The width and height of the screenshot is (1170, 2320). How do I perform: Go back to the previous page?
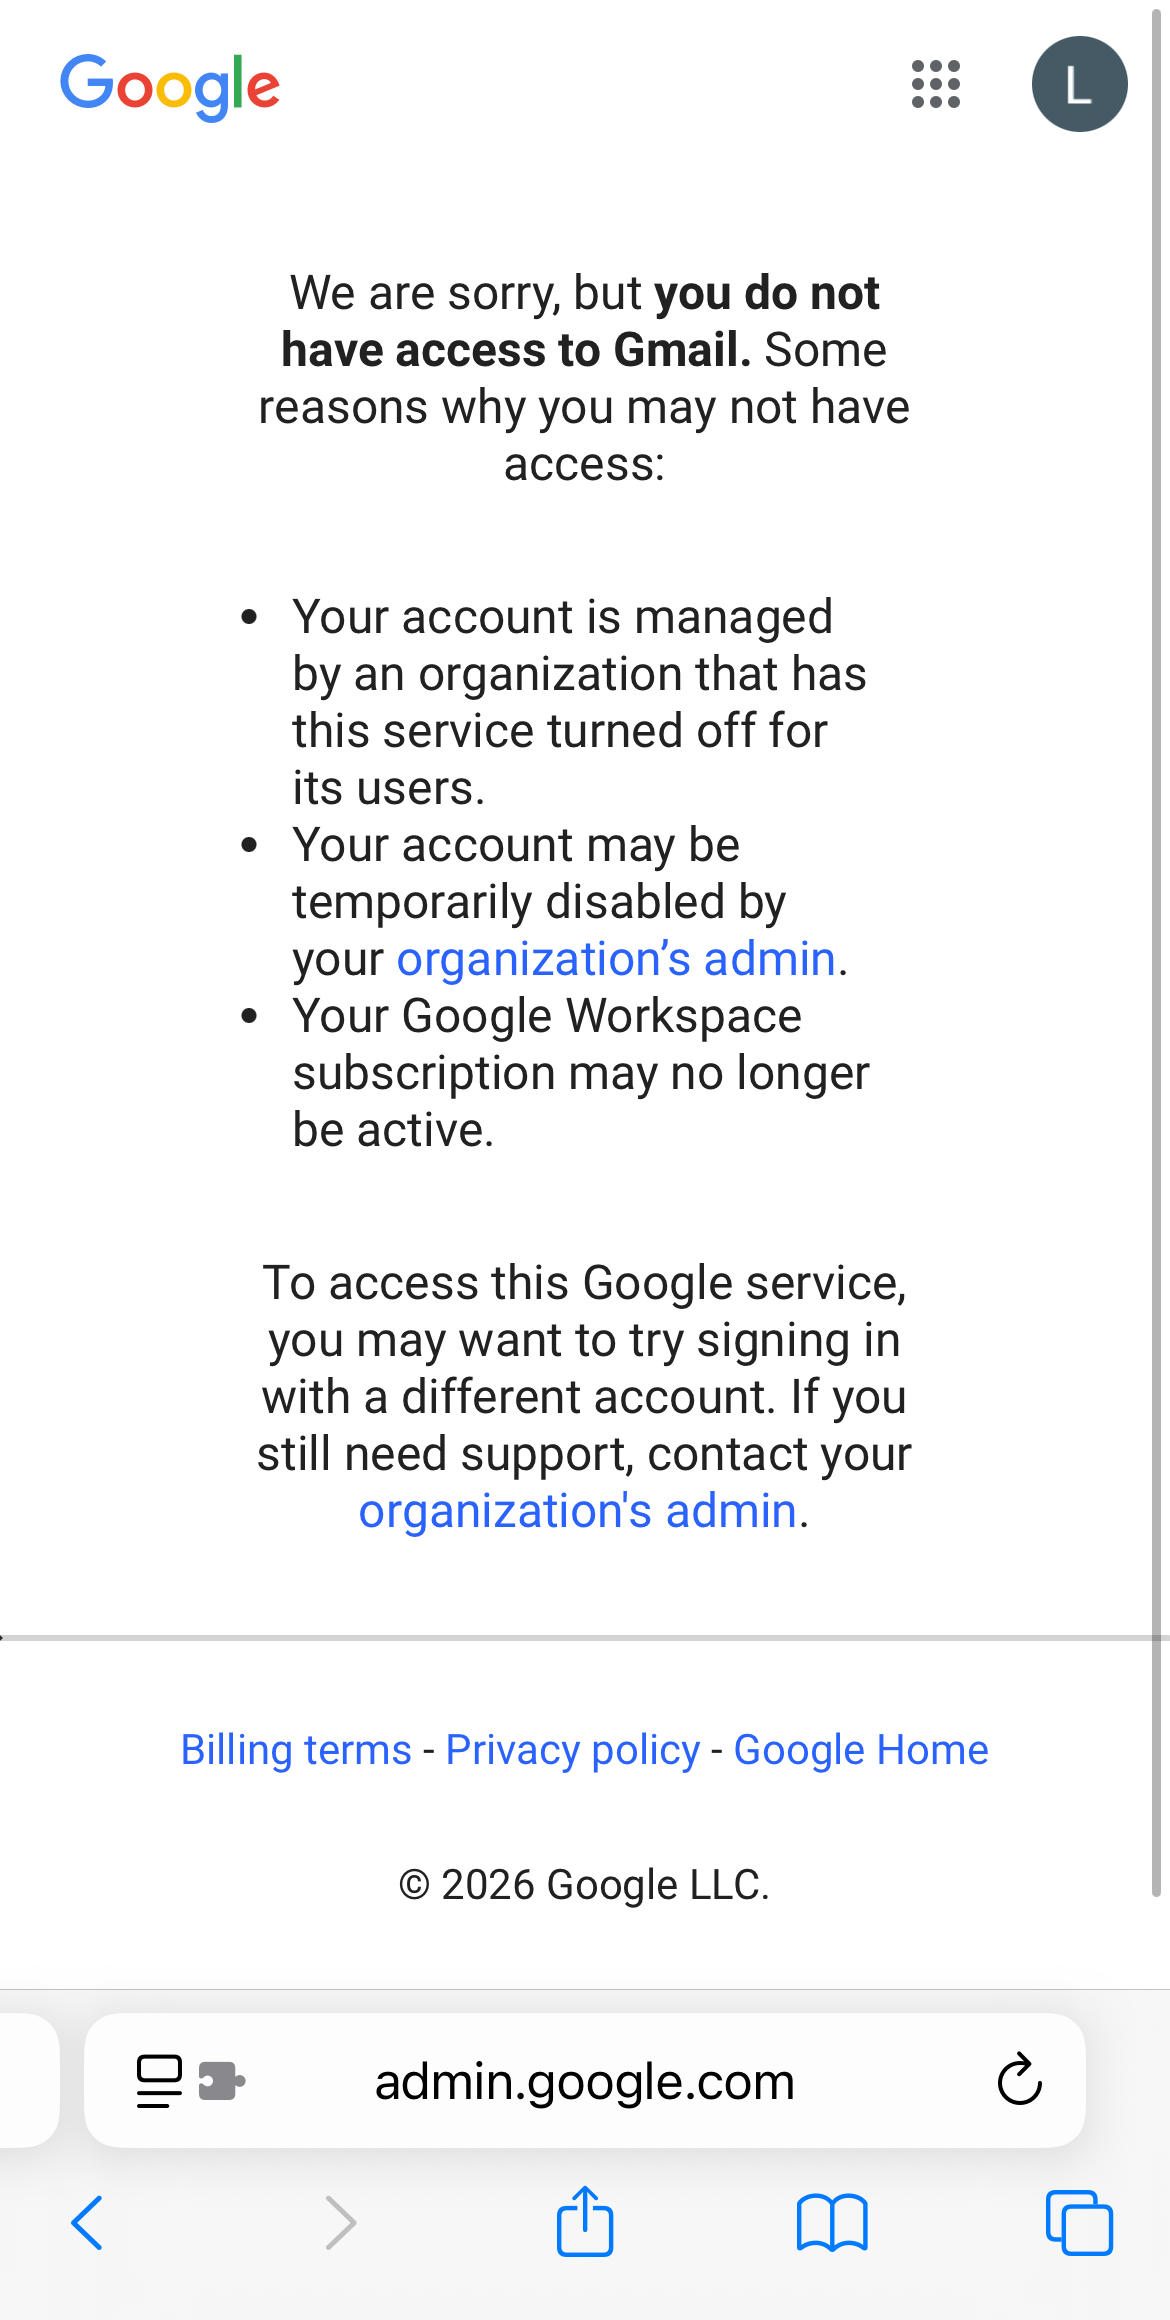[x=88, y=2223]
